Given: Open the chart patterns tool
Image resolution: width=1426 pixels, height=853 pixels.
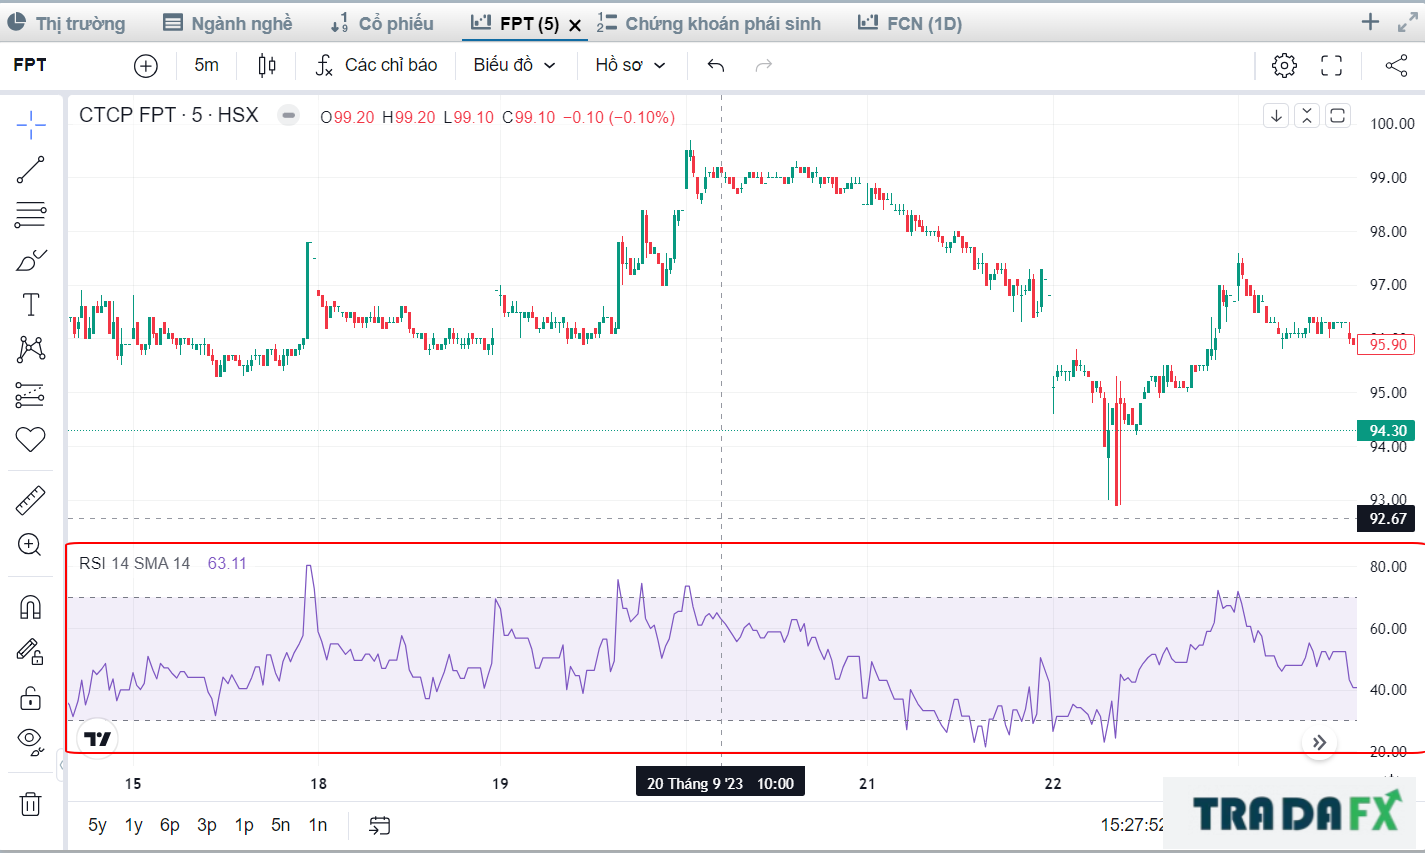Looking at the screenshot, I should click(31, 349).
